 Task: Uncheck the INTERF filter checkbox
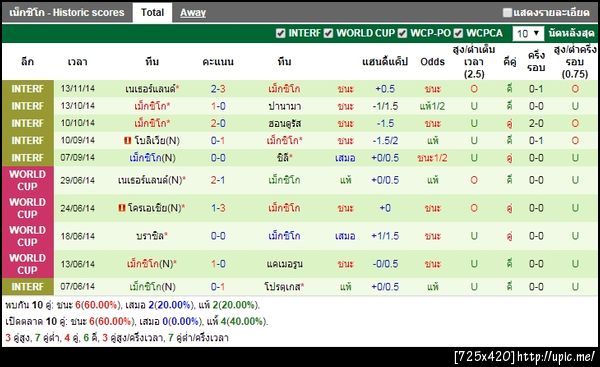pyautogui.click(x=280, y=33)
